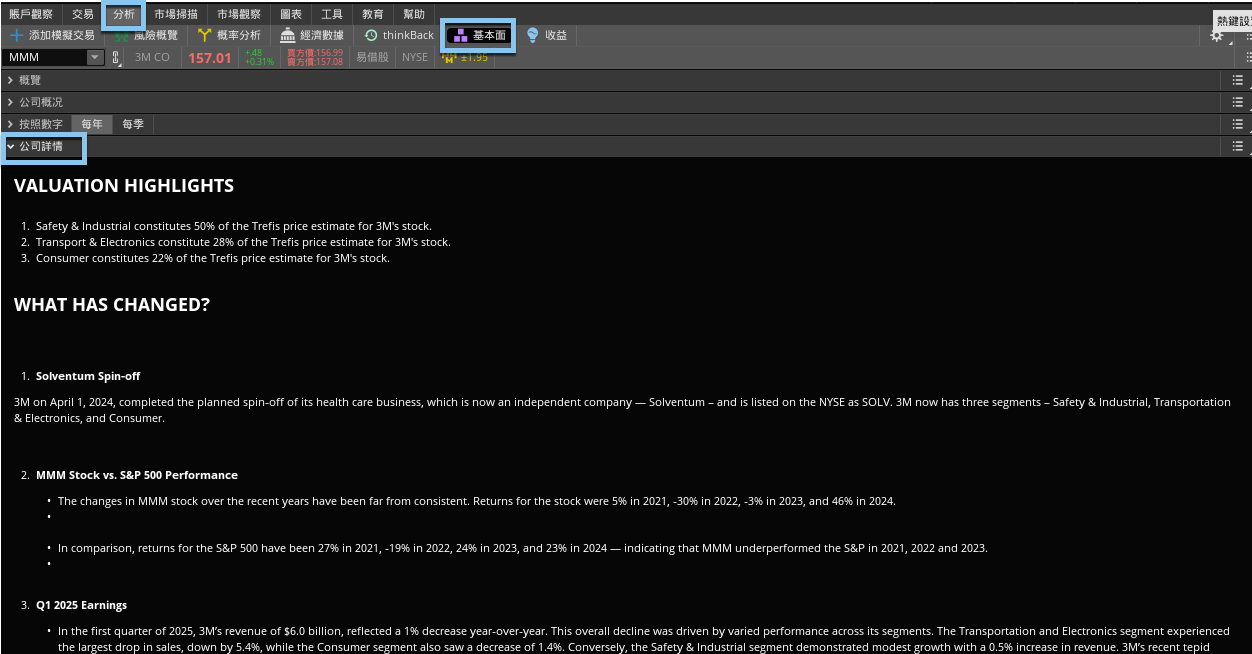The image size is (1252, 654).
Task: Select the 基本面 sub-tab
Action: point(479,35)
